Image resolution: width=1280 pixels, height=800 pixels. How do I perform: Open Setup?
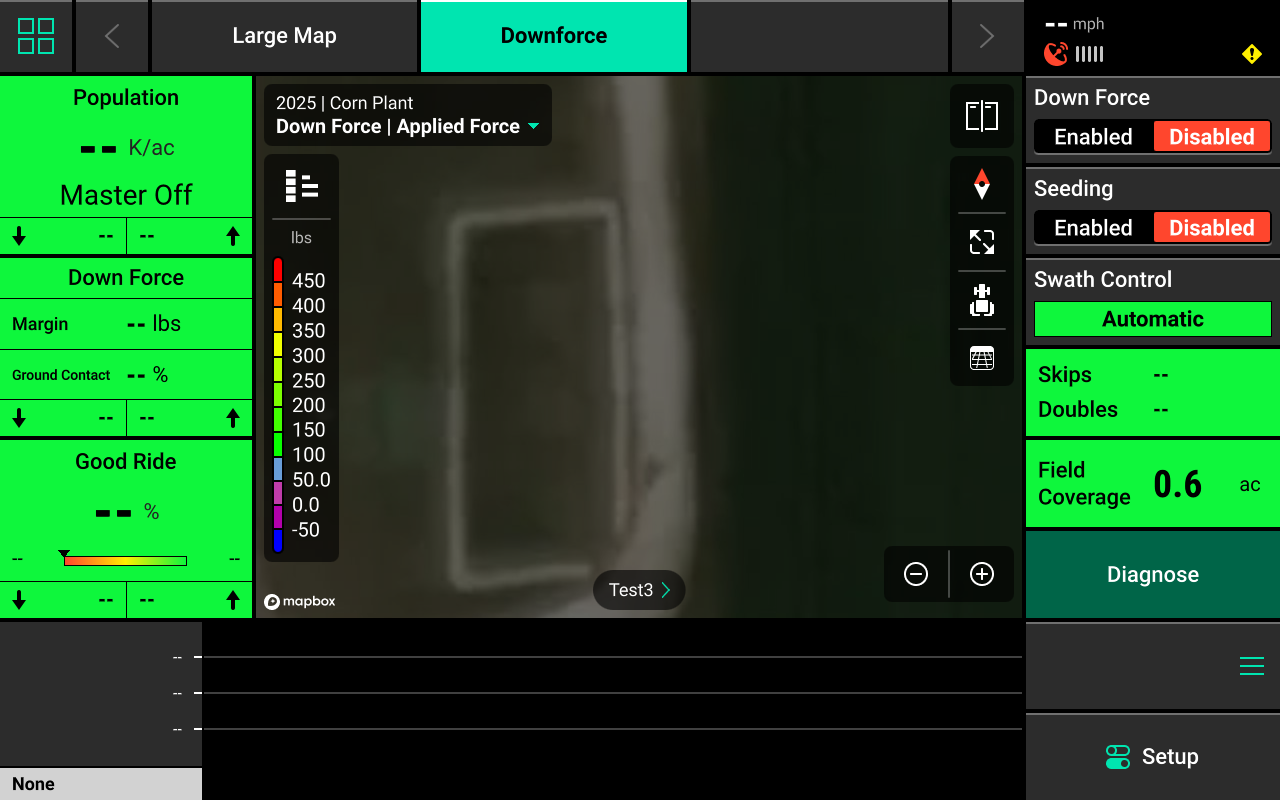(x=1151, y=757)
